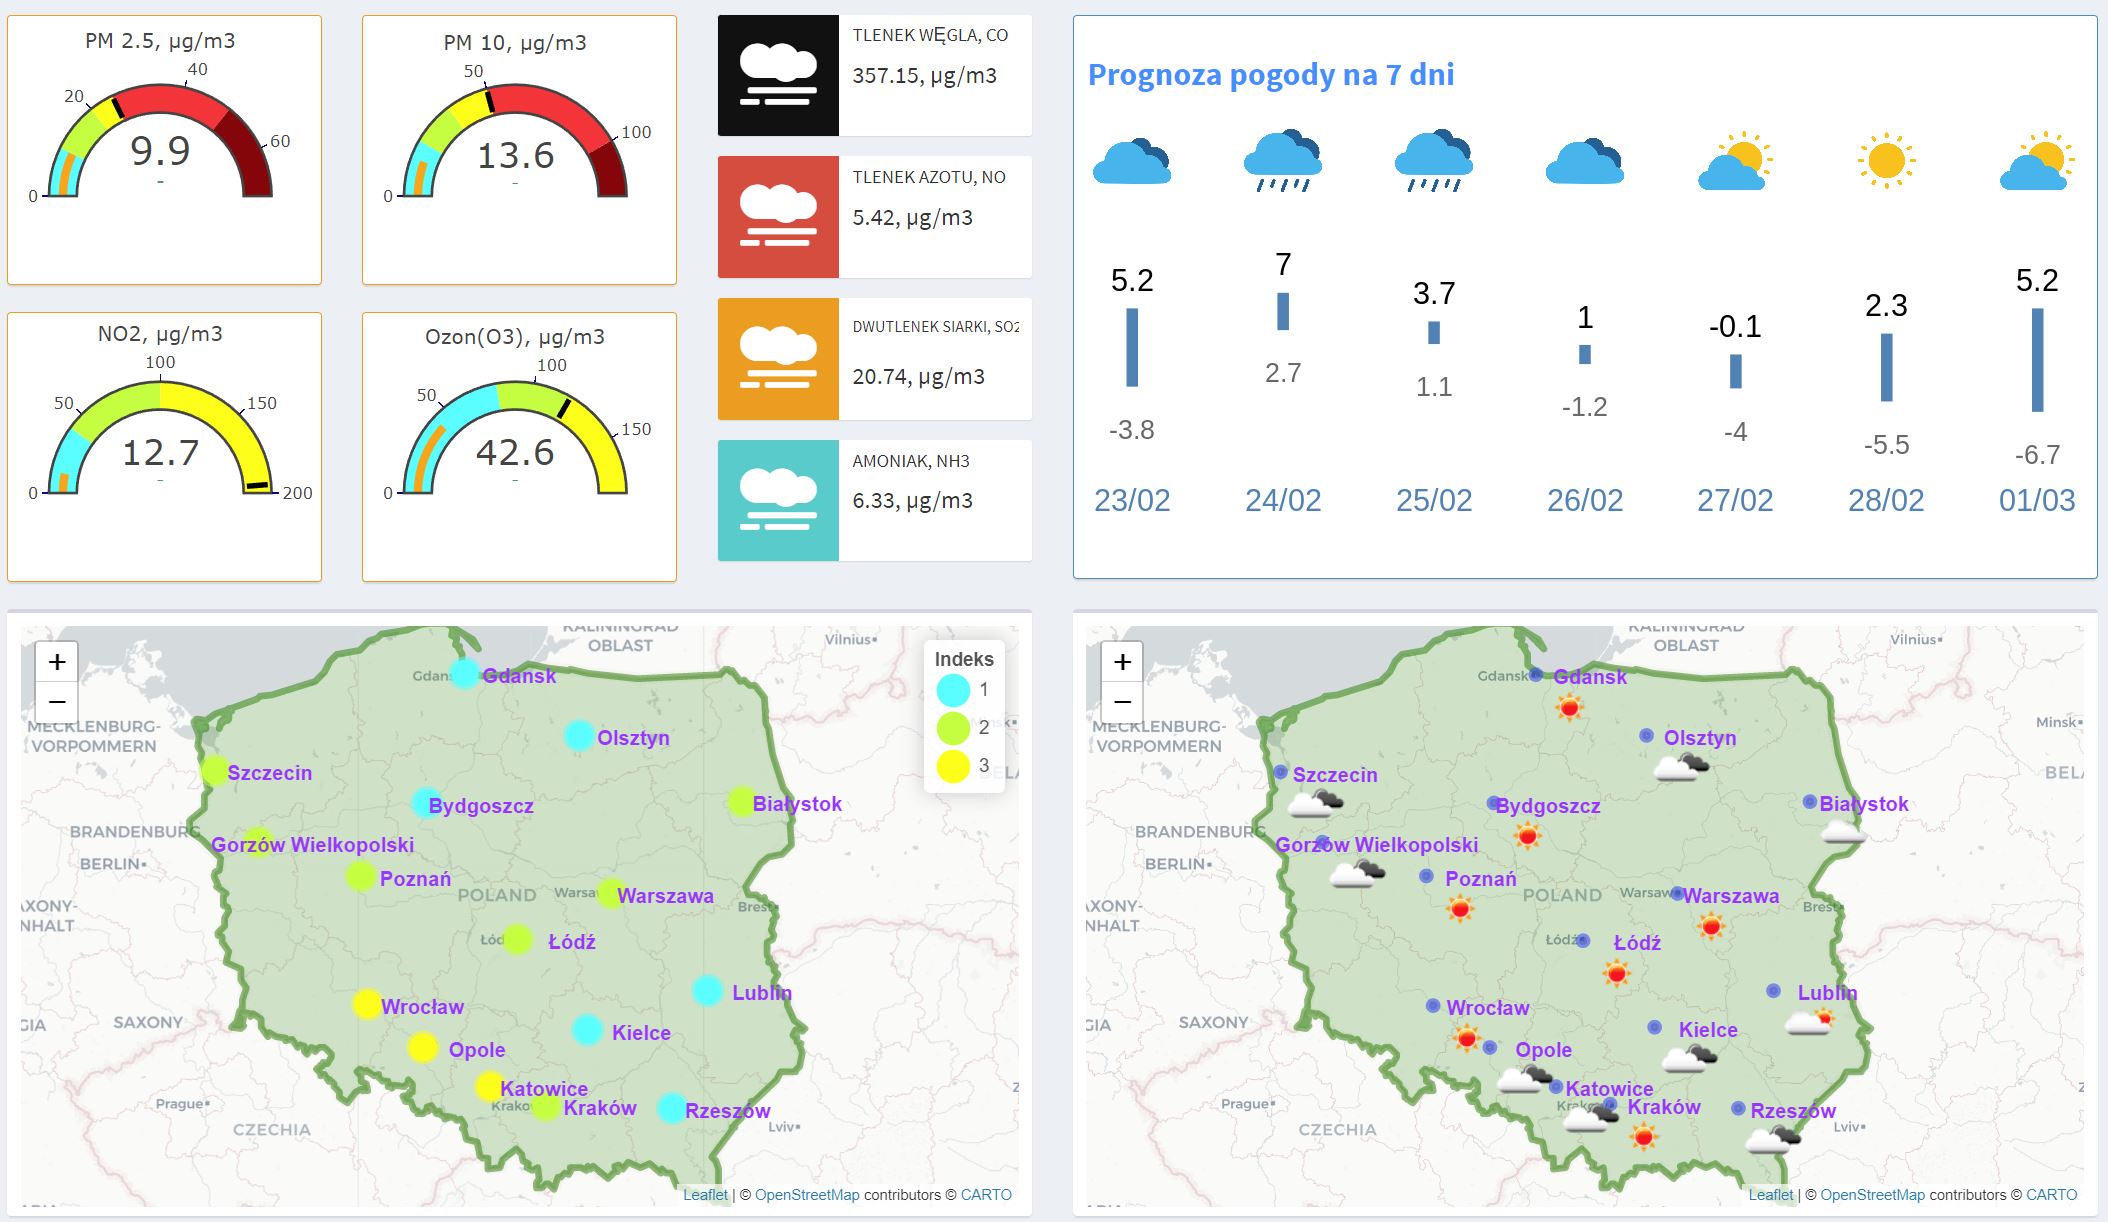Open OpenStreetMap link on the weather map
This screenshot has width=2108, height=1222.
(x=1872, y=1195)
